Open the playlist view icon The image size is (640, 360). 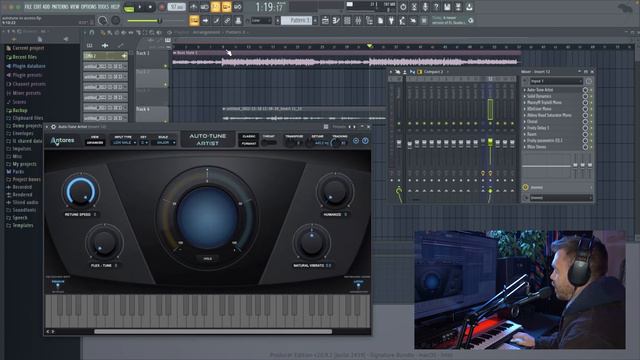[325, 20]
